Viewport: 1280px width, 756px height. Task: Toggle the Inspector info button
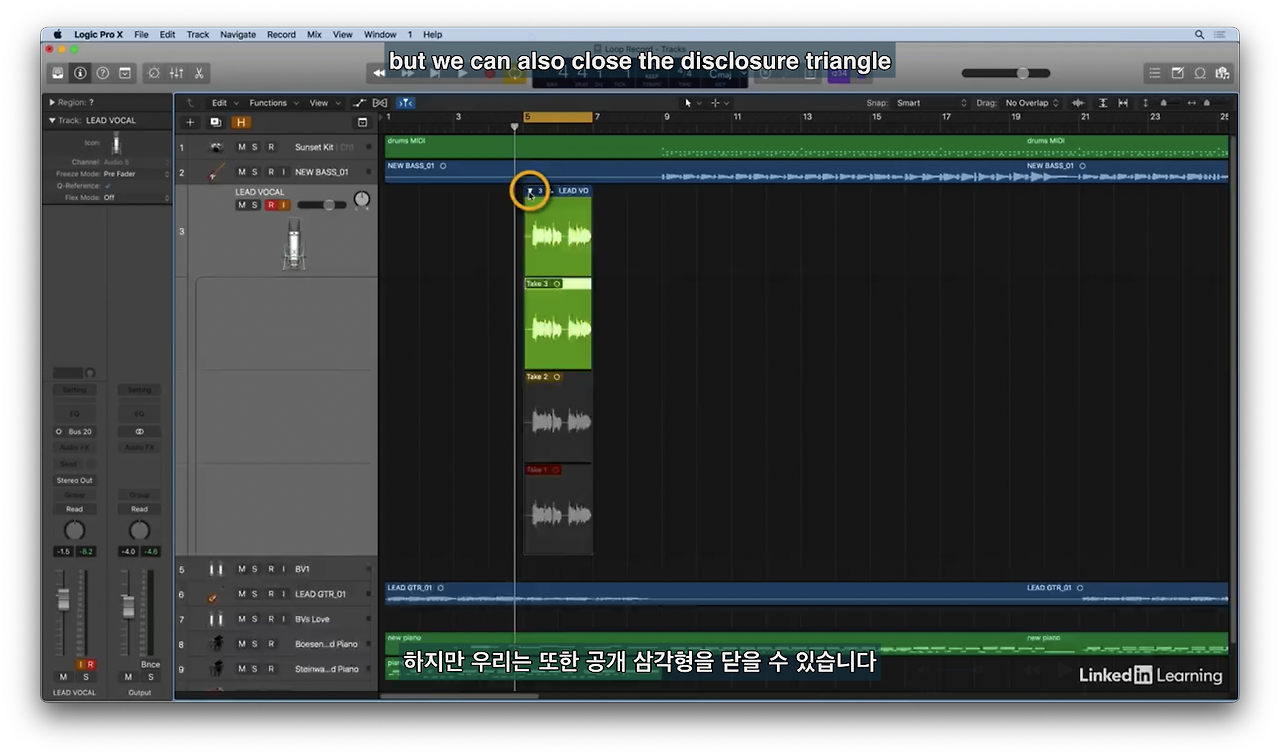(80, 73)
